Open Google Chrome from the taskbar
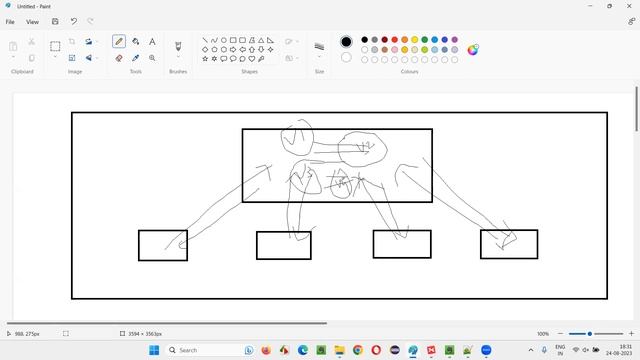The height and width of the screenshot is (360, 640). (x=358, y=350)
